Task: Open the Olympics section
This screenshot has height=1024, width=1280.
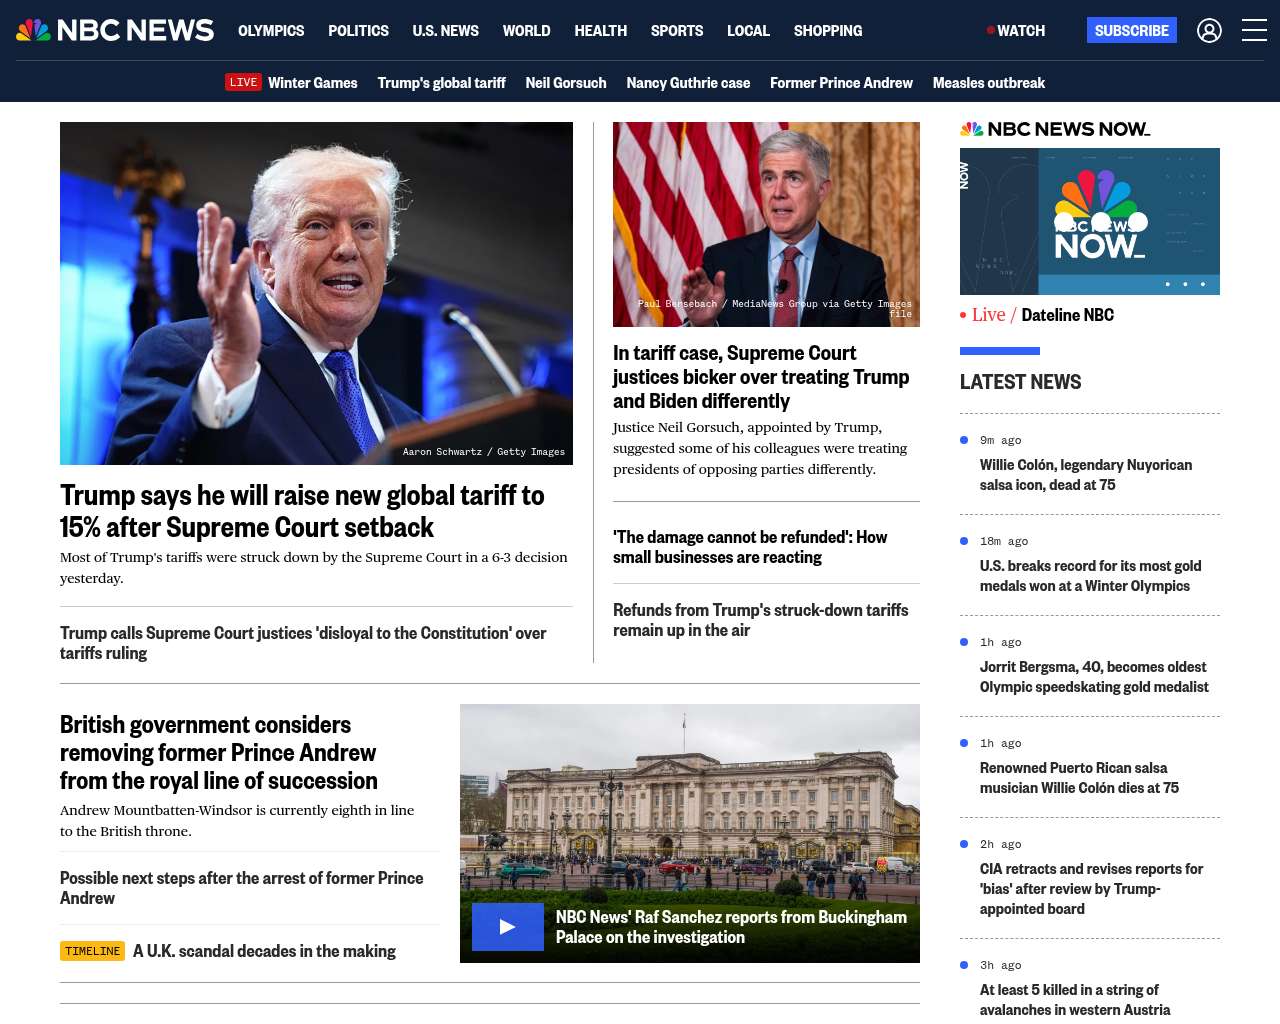Action: (x=271, y=31)
